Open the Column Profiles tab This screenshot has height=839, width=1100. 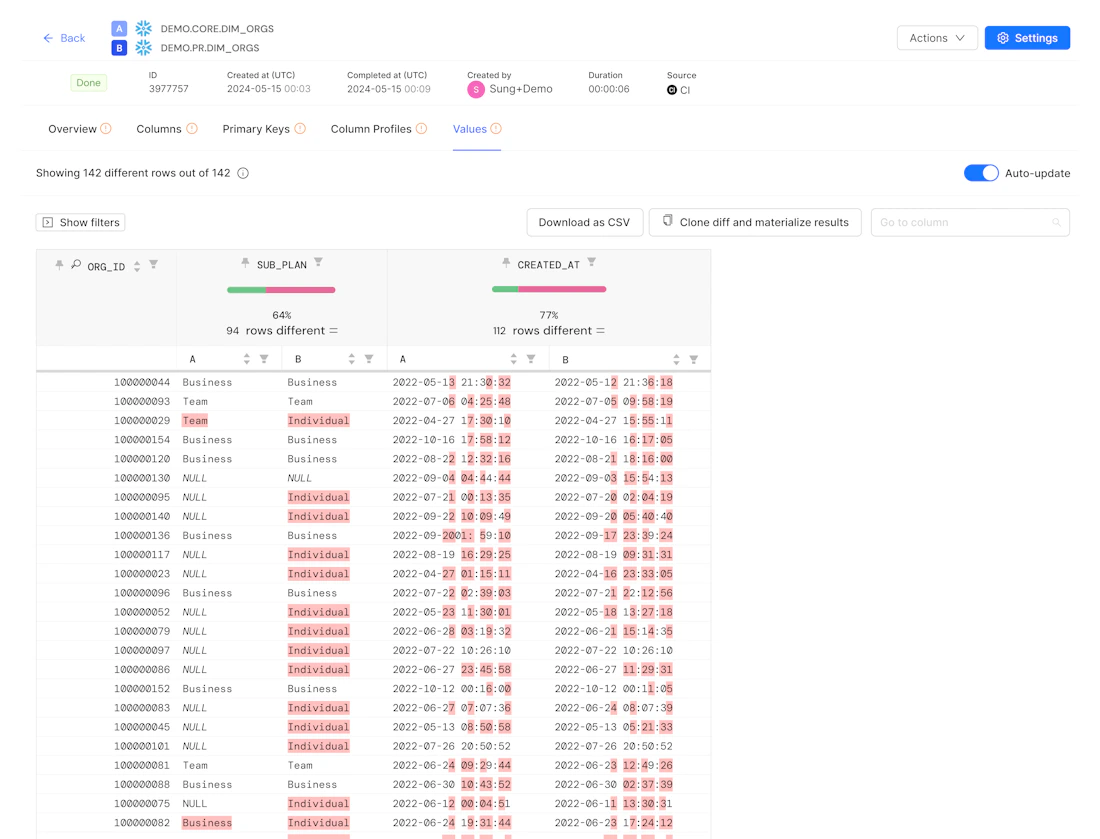pyautogui.click(x=370, y=128)
